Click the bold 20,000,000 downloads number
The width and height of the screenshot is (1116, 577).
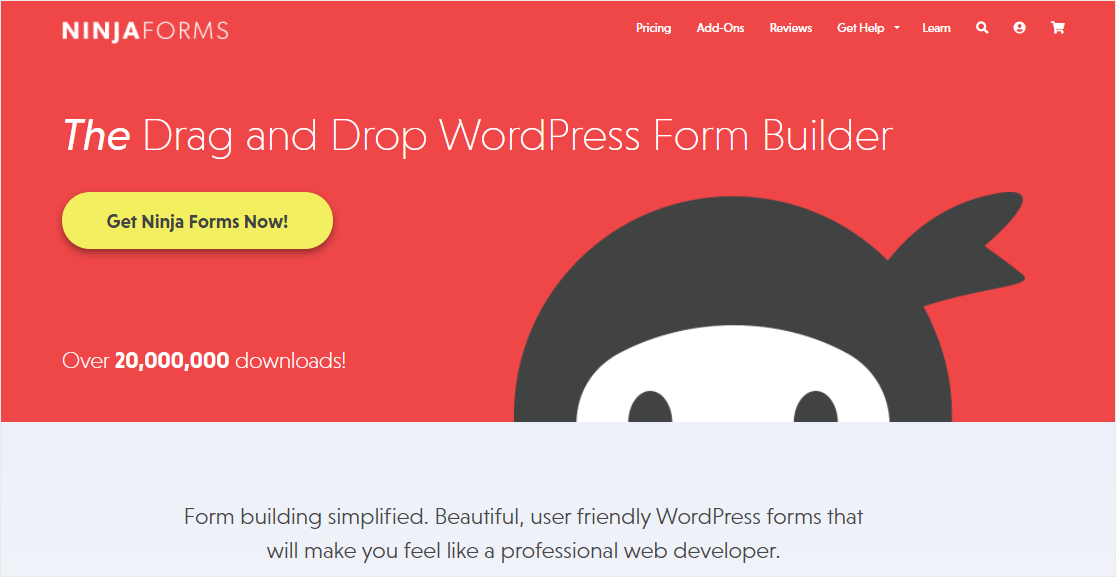[172, 360]
